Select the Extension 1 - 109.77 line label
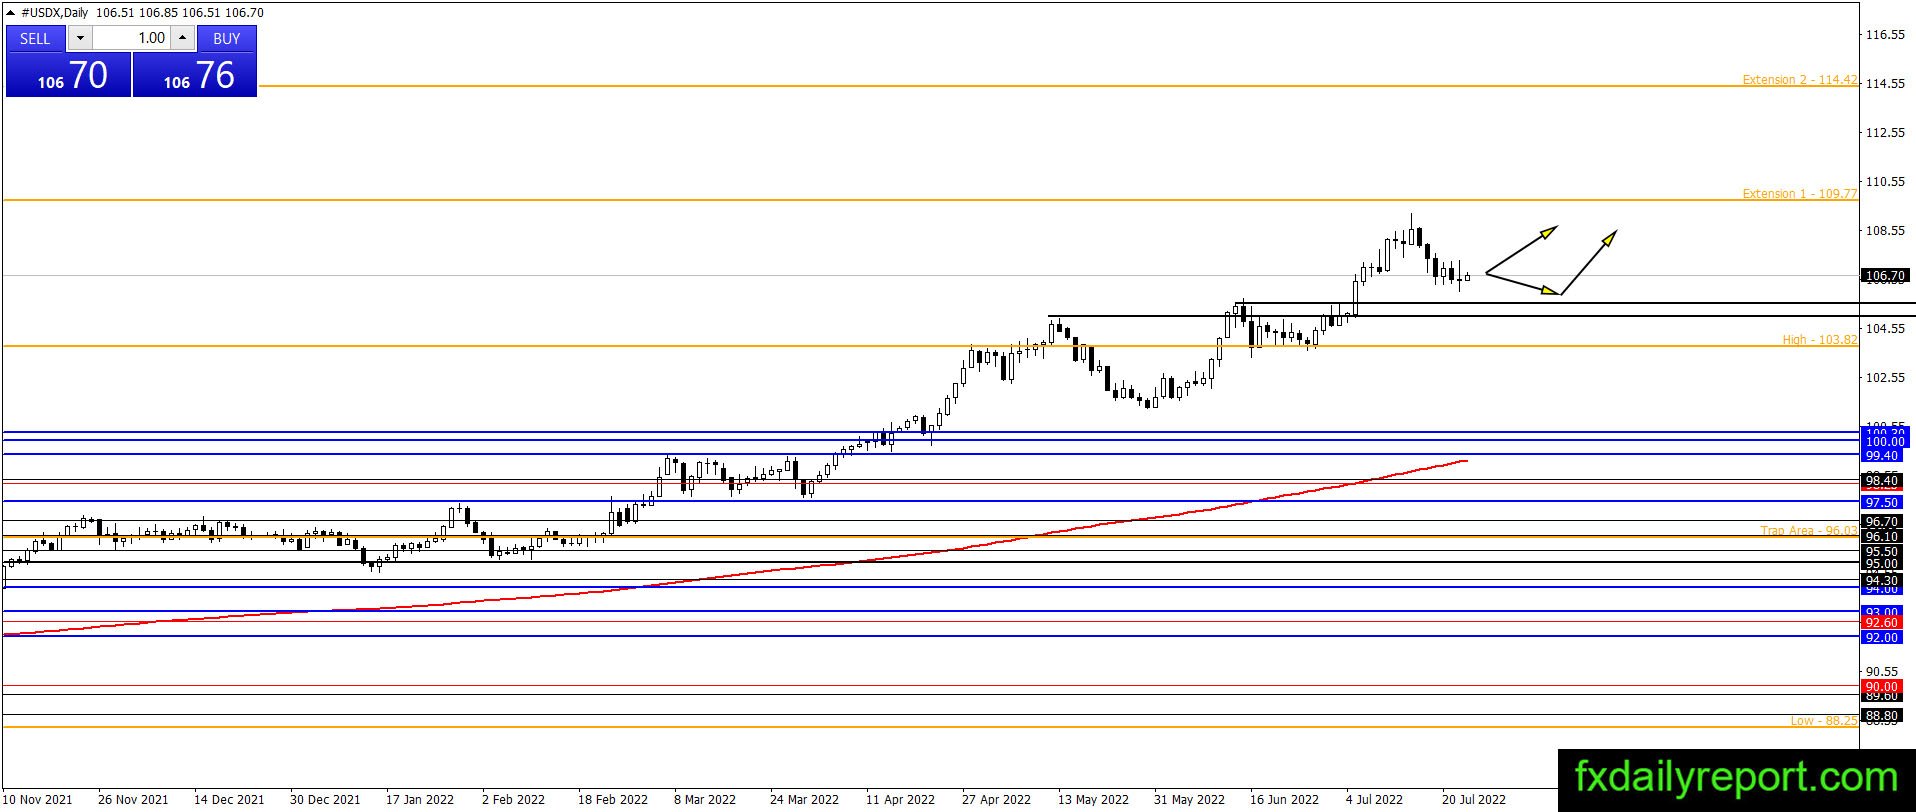1916x812 pixels. point(1799,194)
